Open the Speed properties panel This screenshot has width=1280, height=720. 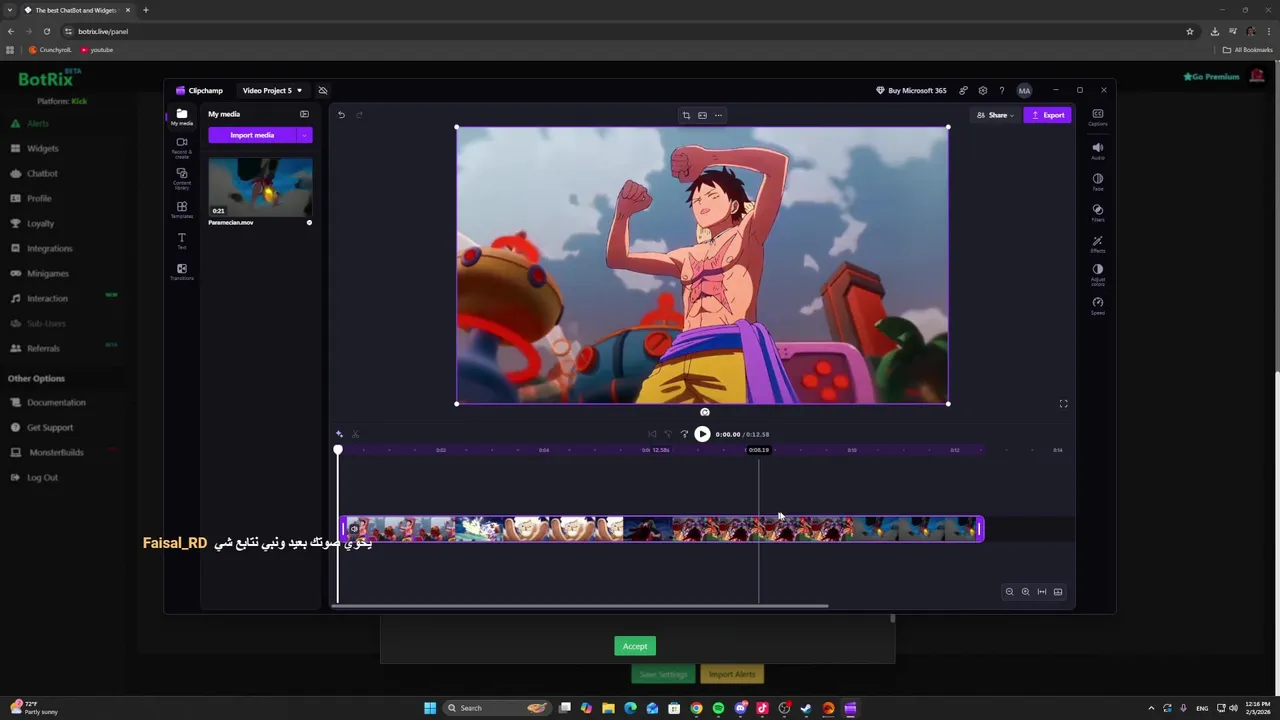[1097, 305]
